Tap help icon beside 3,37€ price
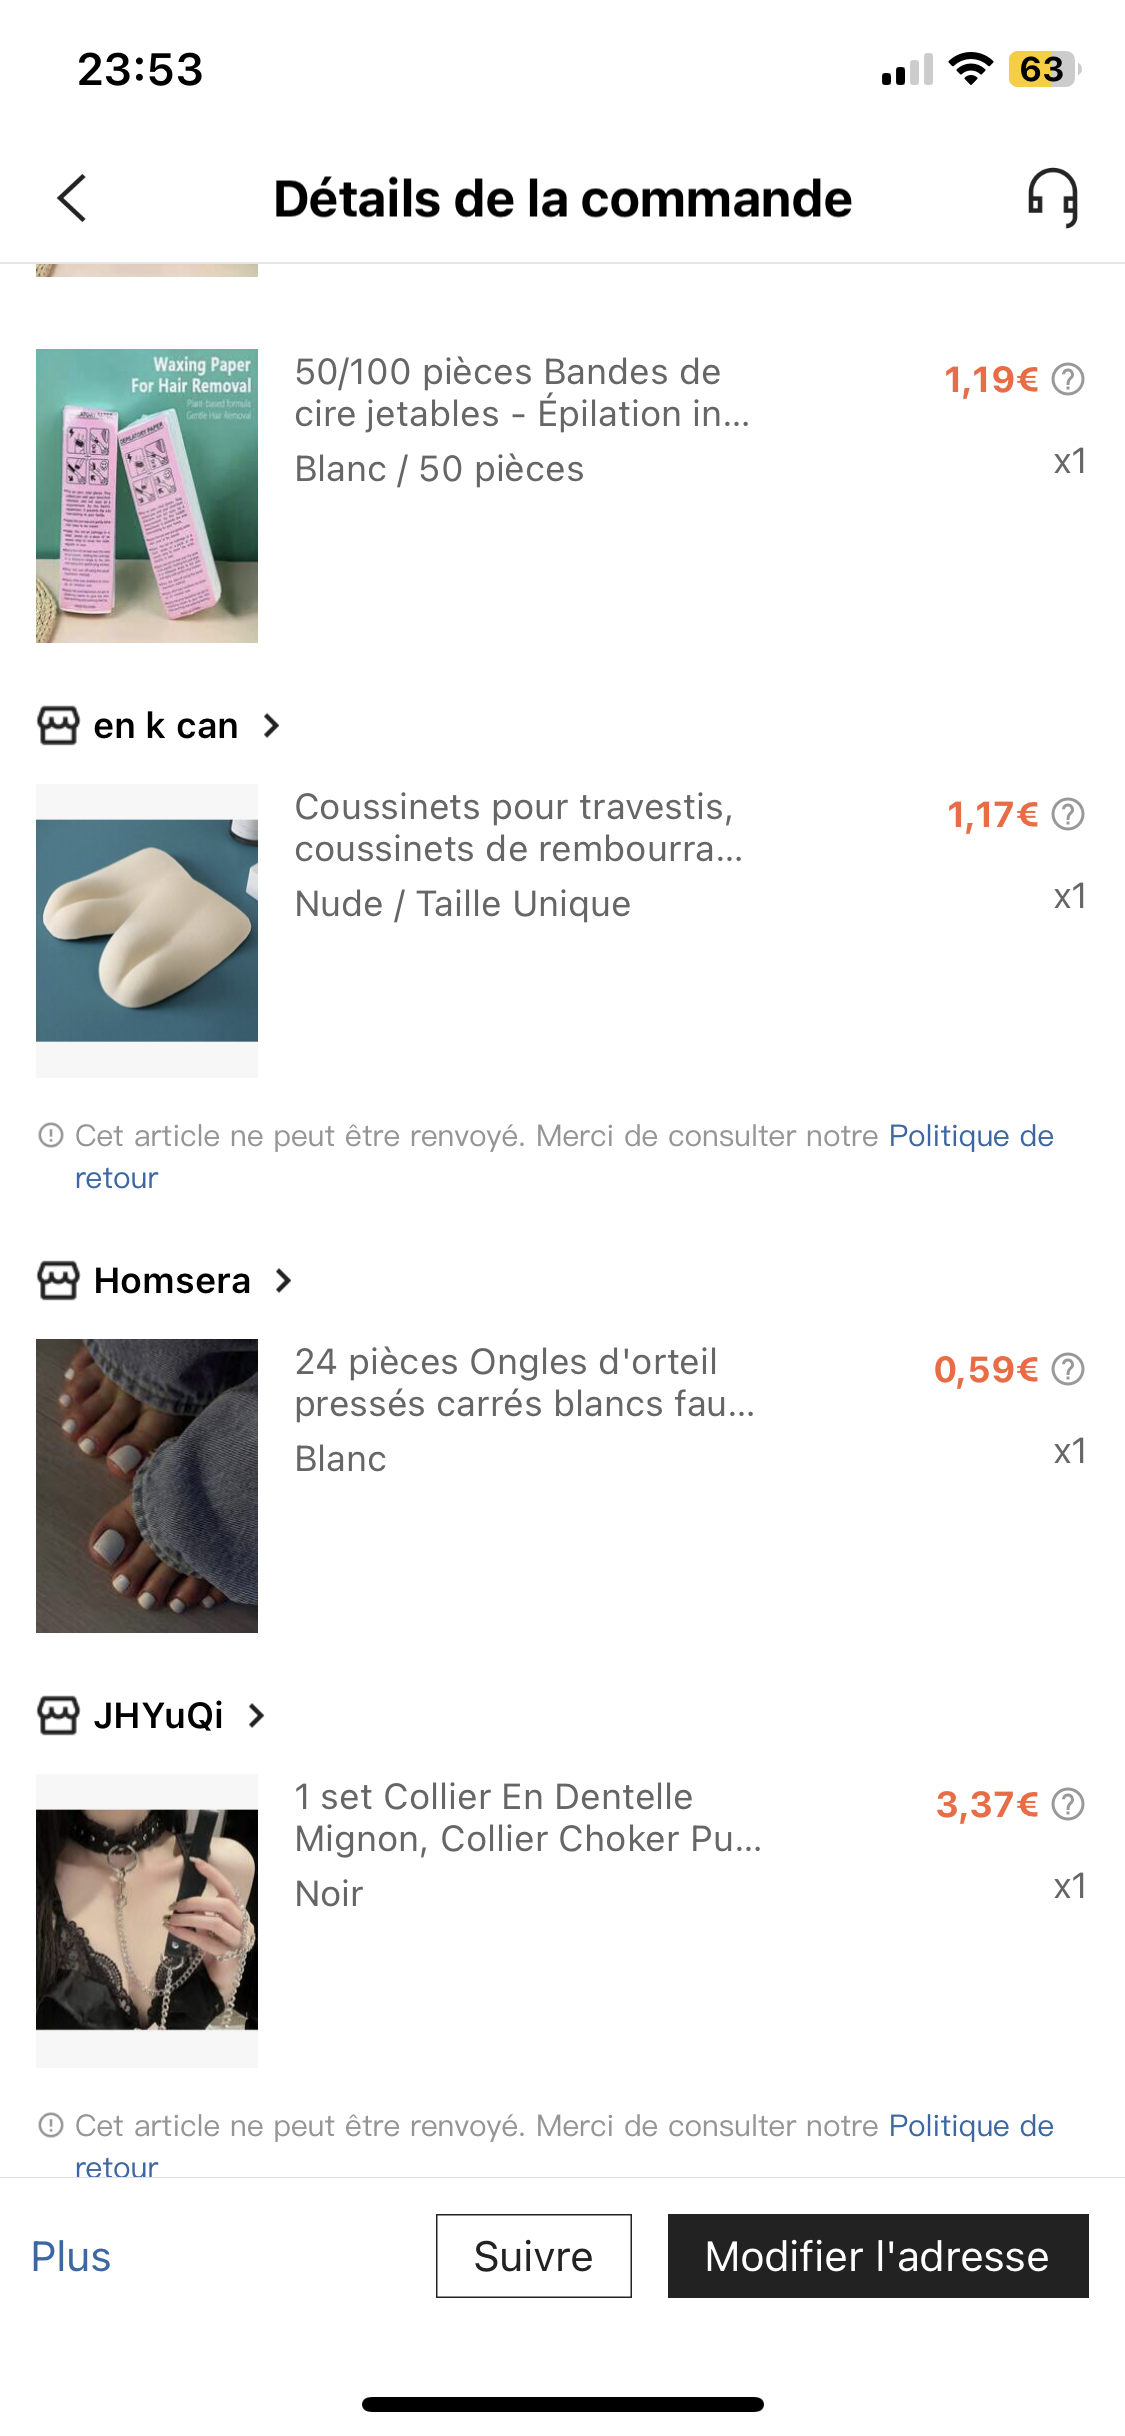The height and width of the screenshot is (2436, 1125). click(1068, 1805)
